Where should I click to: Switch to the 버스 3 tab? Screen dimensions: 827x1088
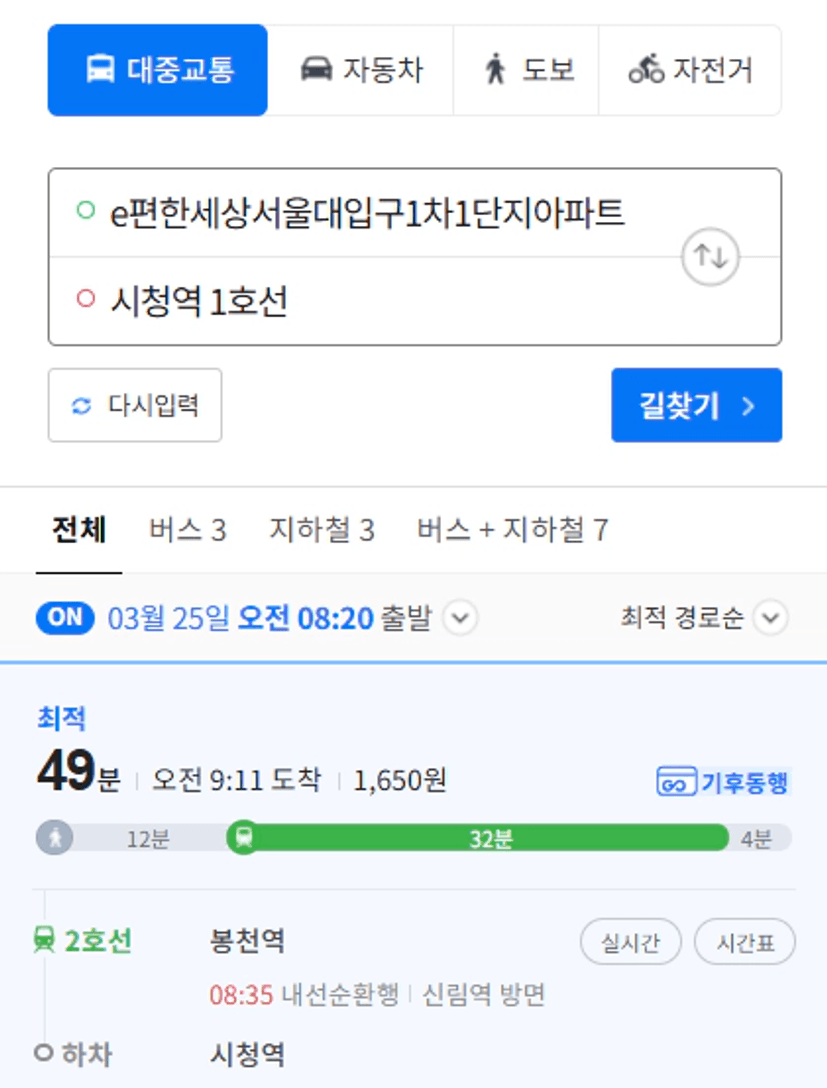pos(188,530)
